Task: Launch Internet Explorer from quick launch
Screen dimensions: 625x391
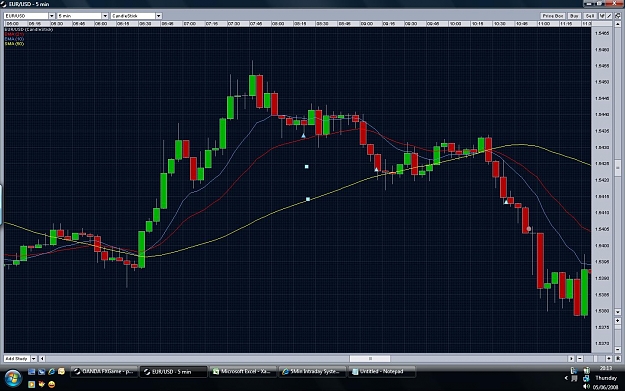Action: coord(51,371)
